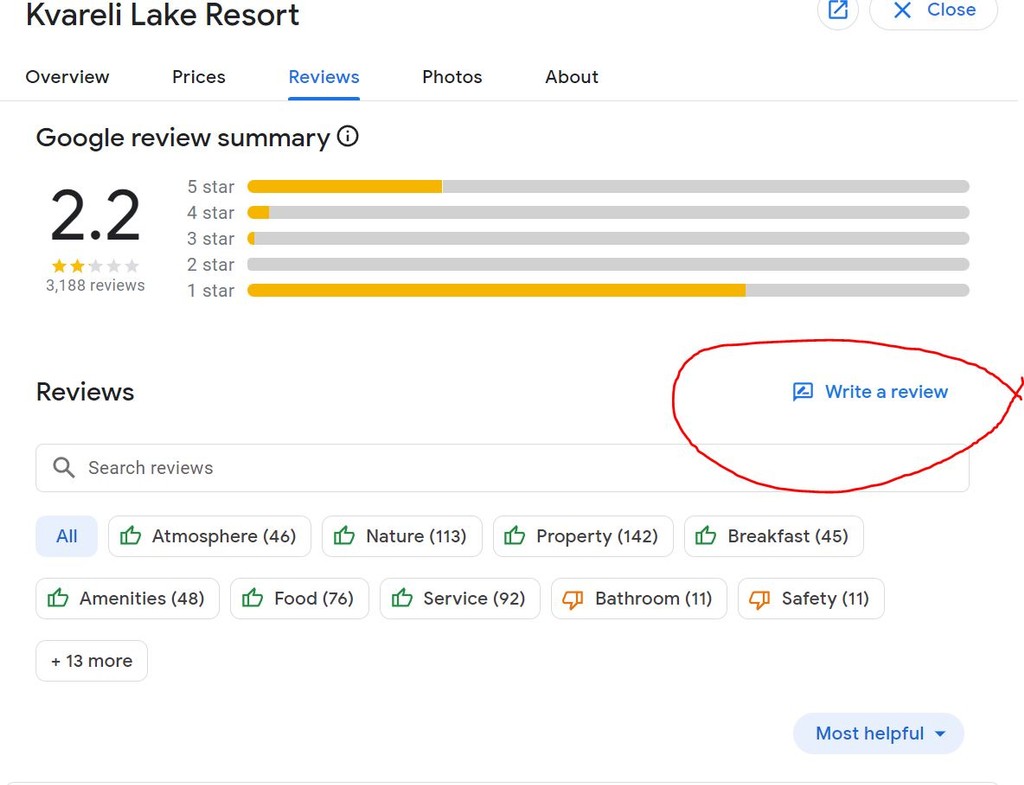Close the hotel details panel

[934, 10]
